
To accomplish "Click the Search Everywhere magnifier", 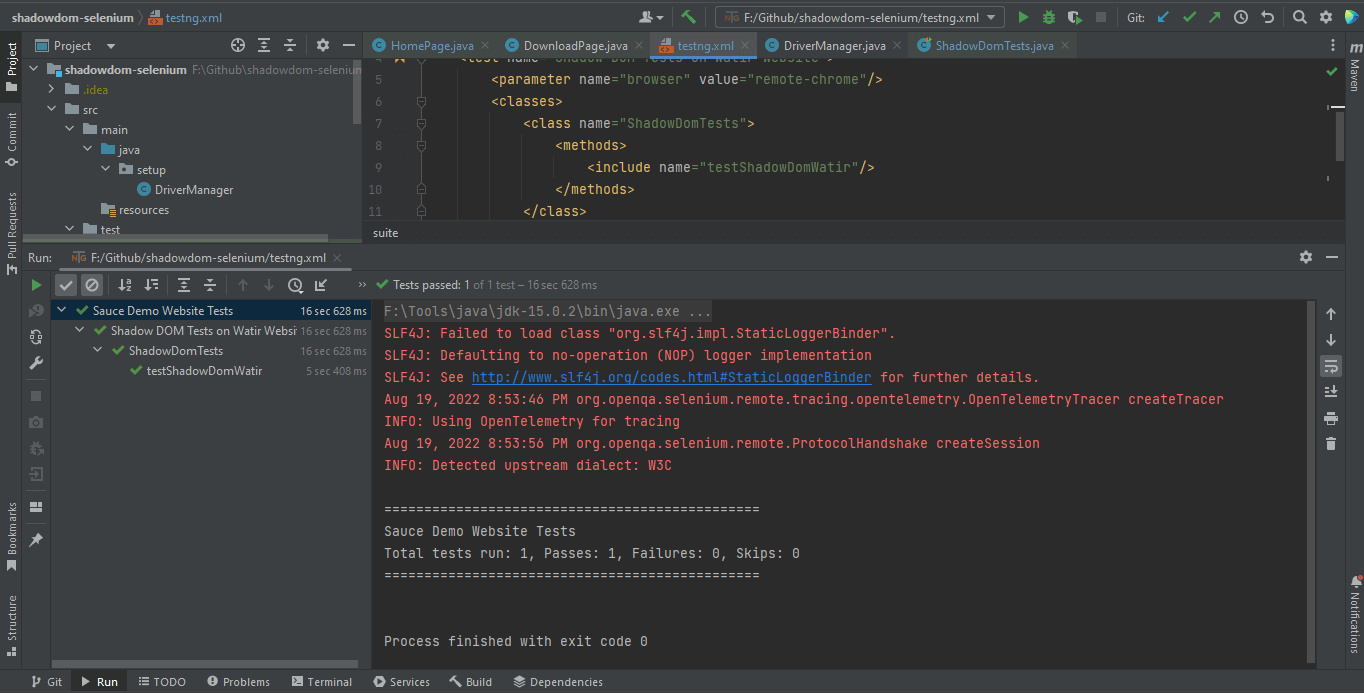I will [x=1299, y=17].
